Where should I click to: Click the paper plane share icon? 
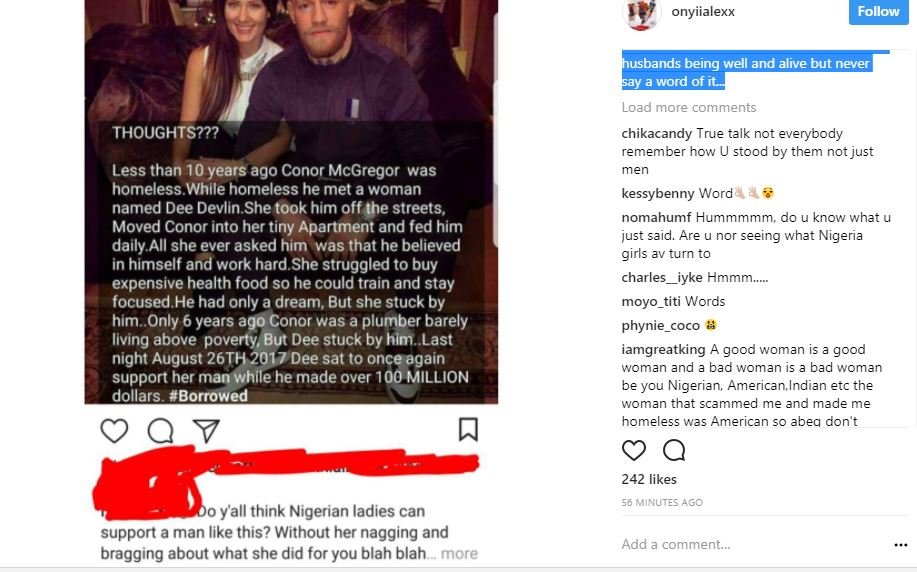coord(206,430)
